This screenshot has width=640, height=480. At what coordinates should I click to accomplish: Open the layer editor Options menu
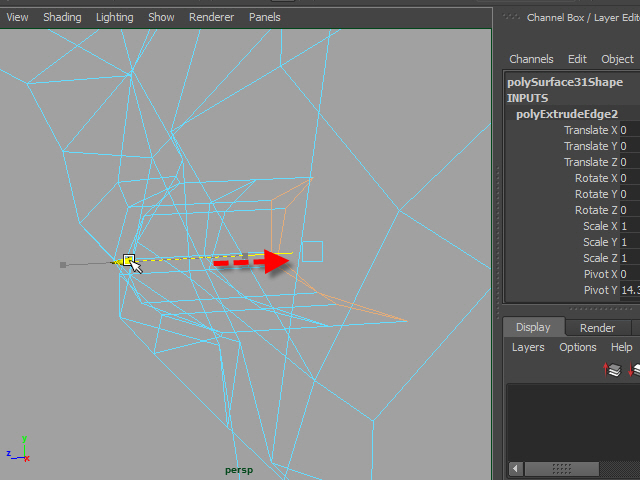pos(578,347)
